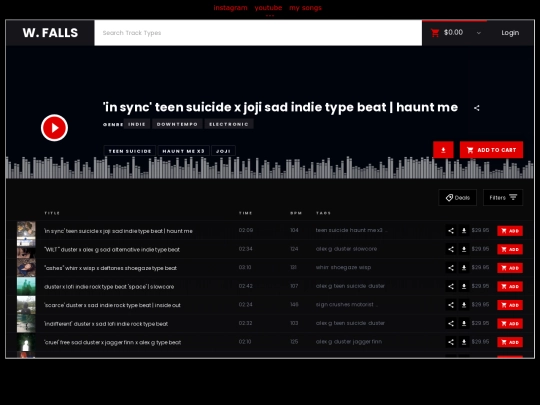Open the 'ashes' track thumbnail
The image size is (540, 405).
tap(26, 268)
